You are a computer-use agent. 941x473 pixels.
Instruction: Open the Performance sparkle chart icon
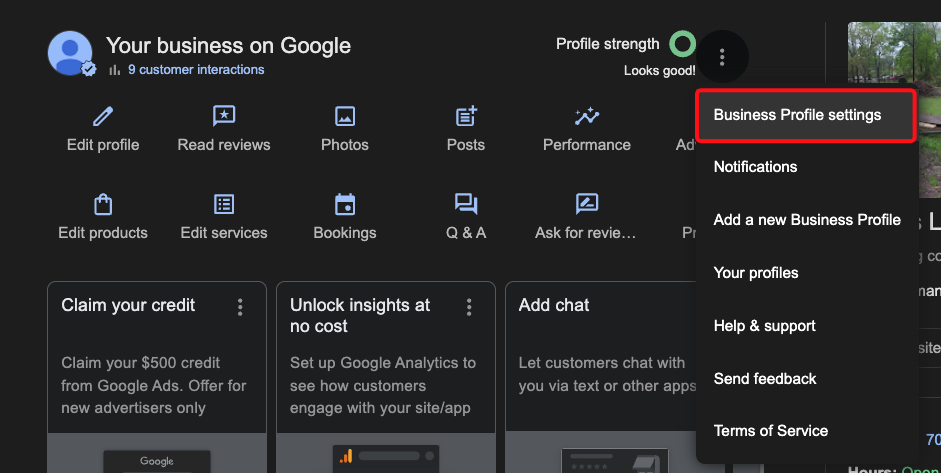[x=587, y=116]
